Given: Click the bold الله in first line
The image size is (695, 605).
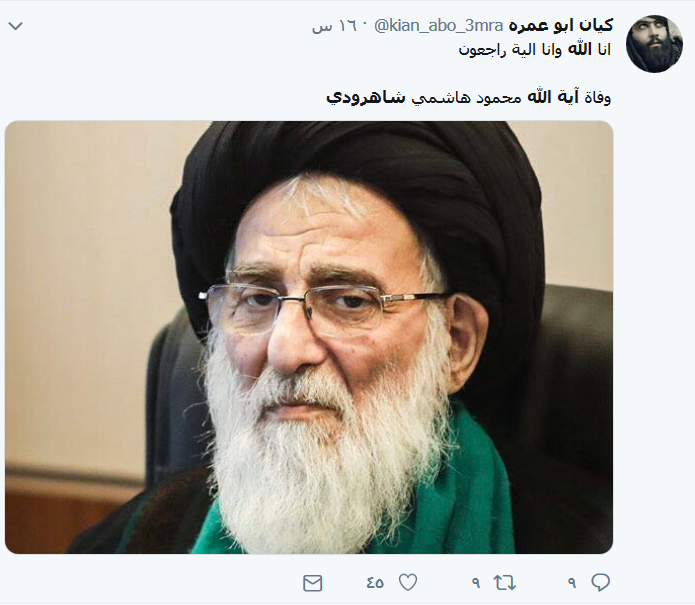Looking at the screenshot, I should [580, 49].
